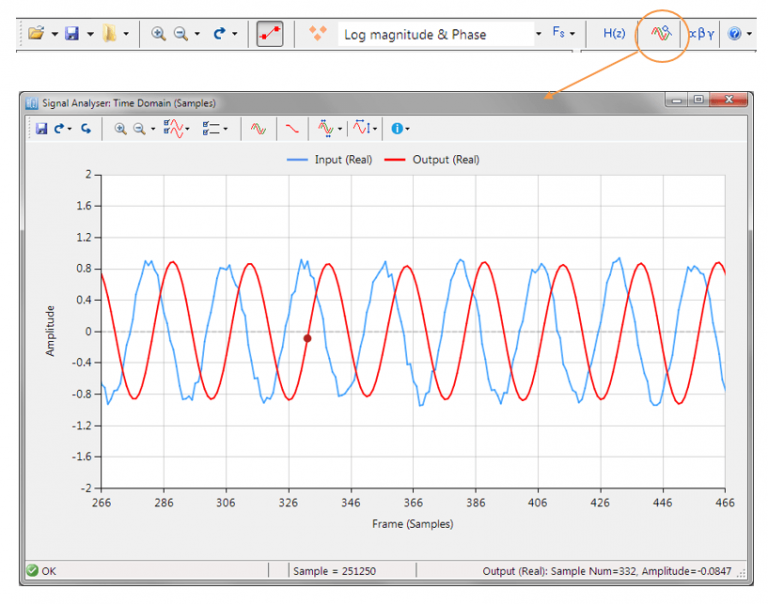Toggle the red line-with-points chart button

coord(269,34)
